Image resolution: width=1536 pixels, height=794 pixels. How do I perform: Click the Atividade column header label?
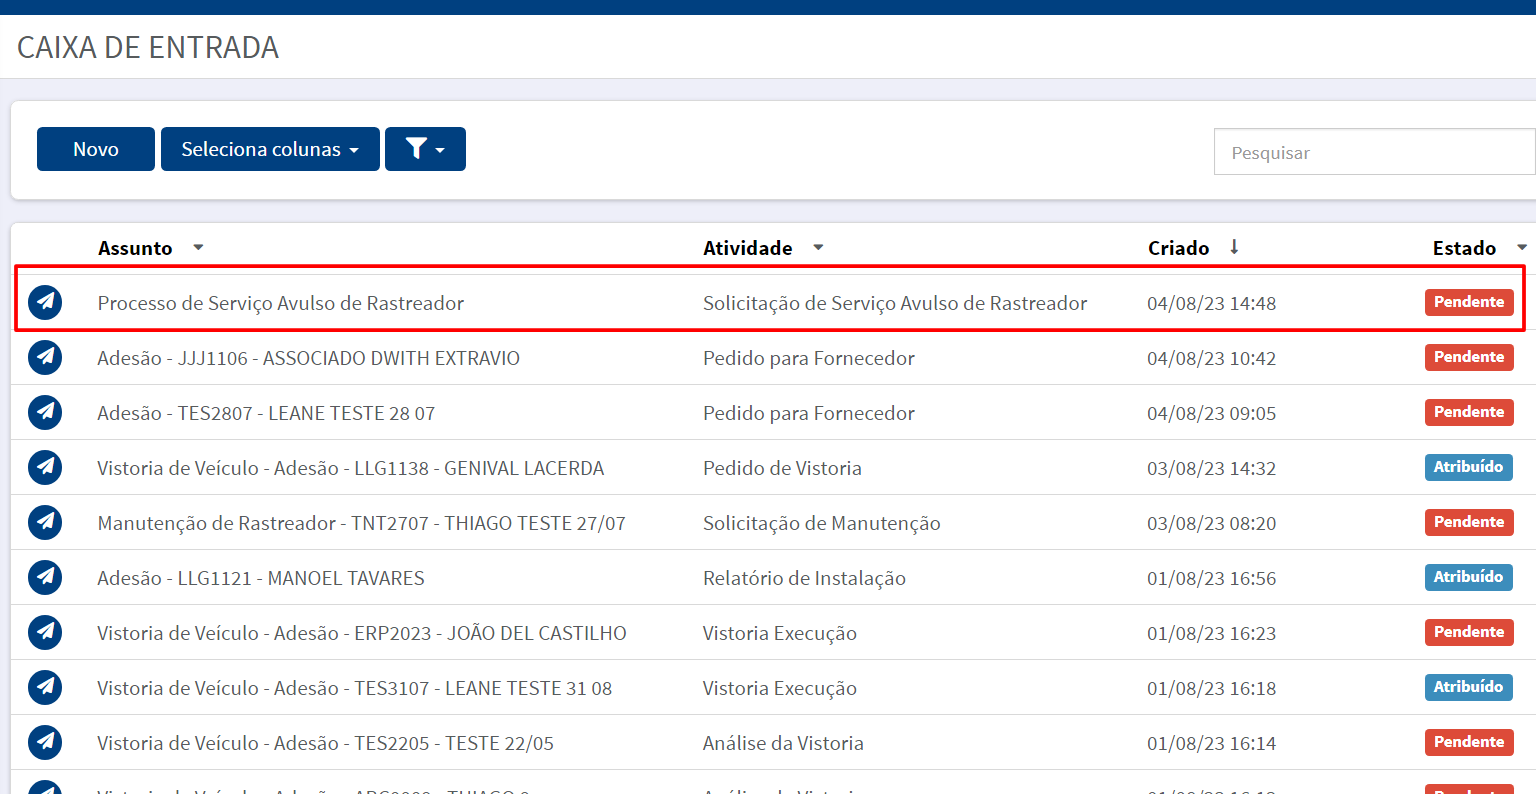tap(748, 248)
